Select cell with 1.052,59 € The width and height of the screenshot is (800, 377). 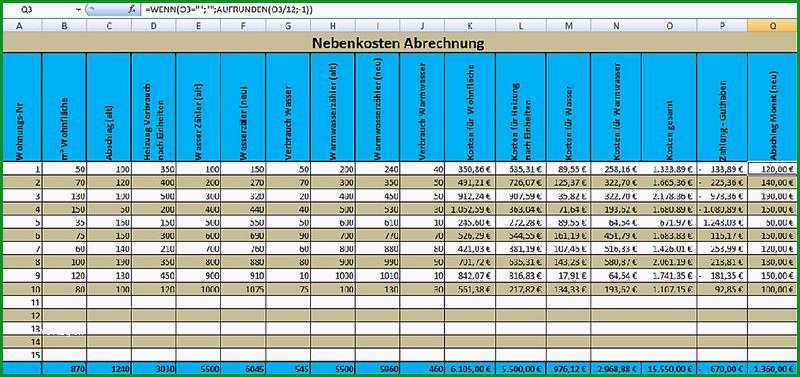point(470,209)
